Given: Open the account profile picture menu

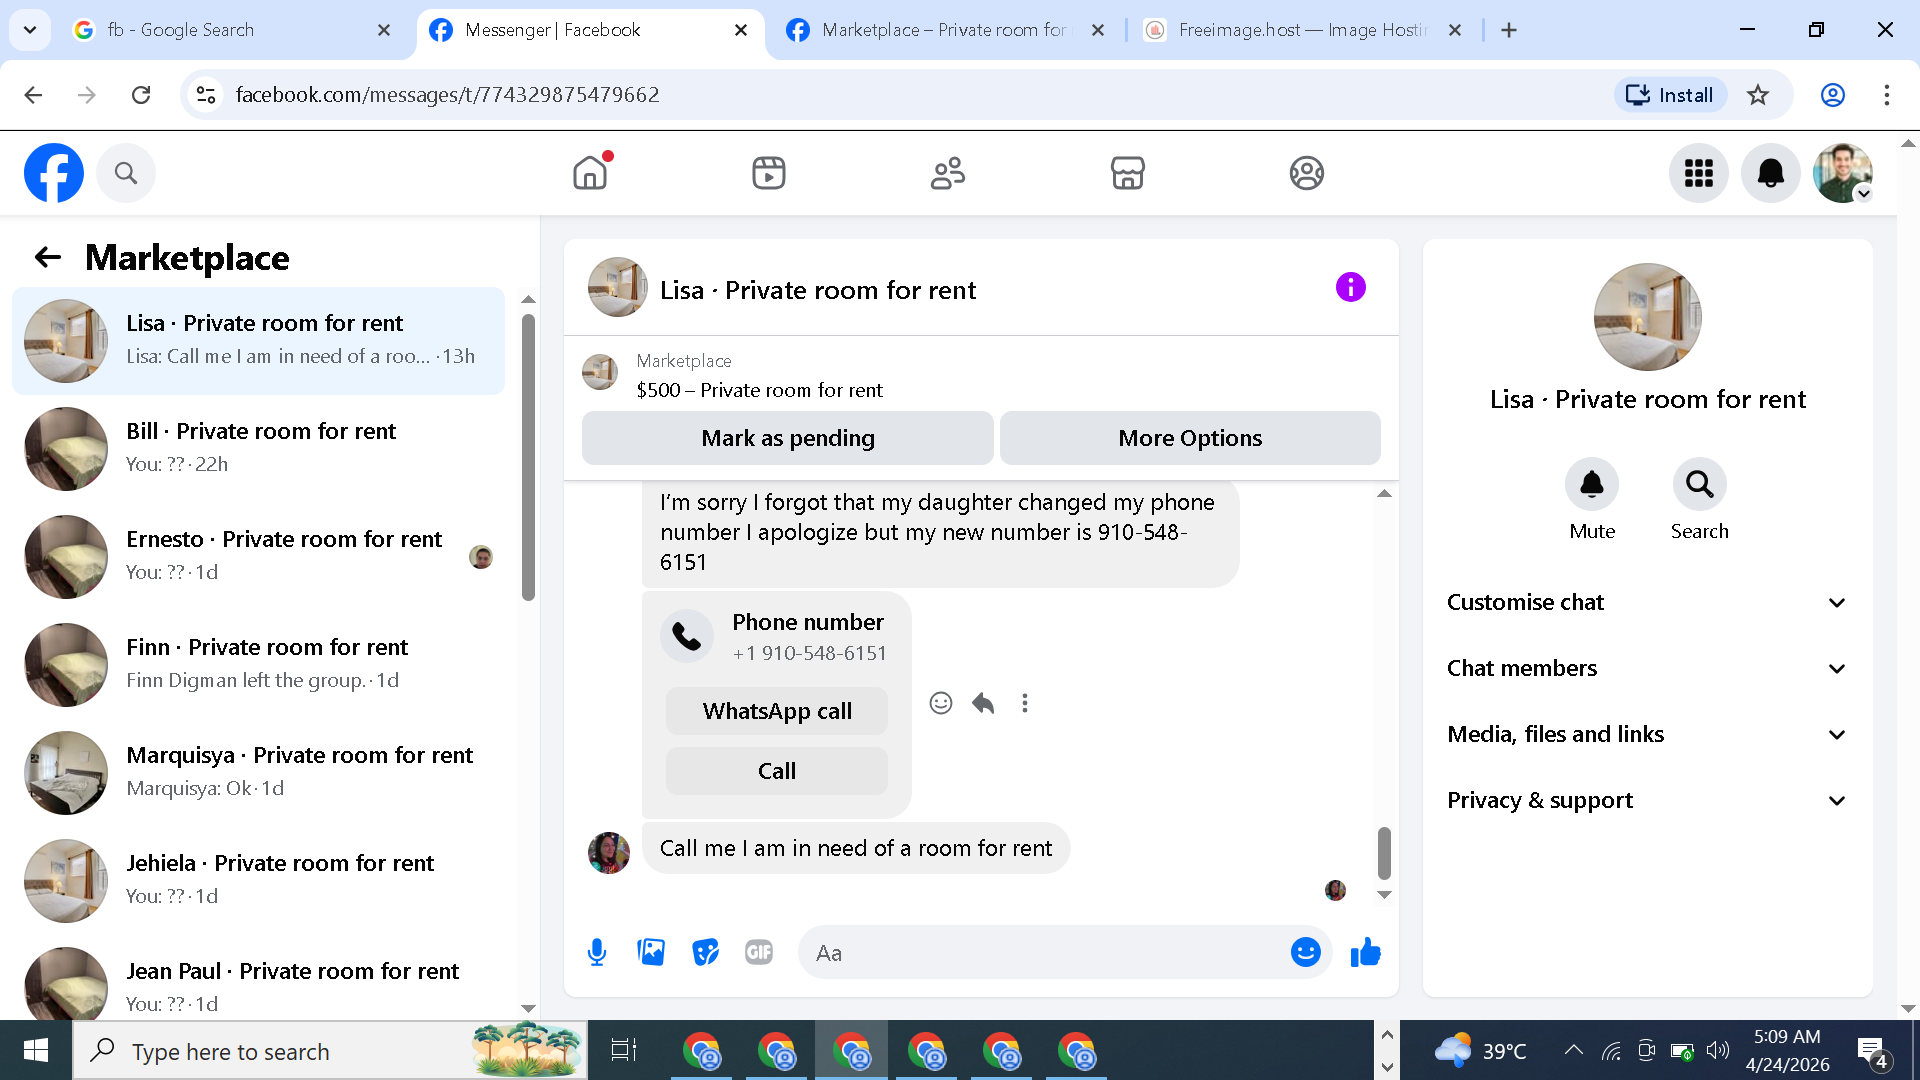Looking at the screenshot, I should 1843,173.
